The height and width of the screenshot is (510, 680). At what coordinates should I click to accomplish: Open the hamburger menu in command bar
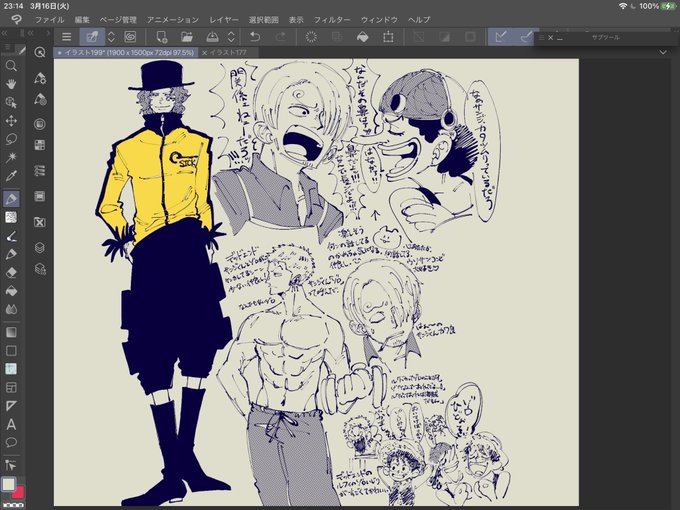coord(66,37)
